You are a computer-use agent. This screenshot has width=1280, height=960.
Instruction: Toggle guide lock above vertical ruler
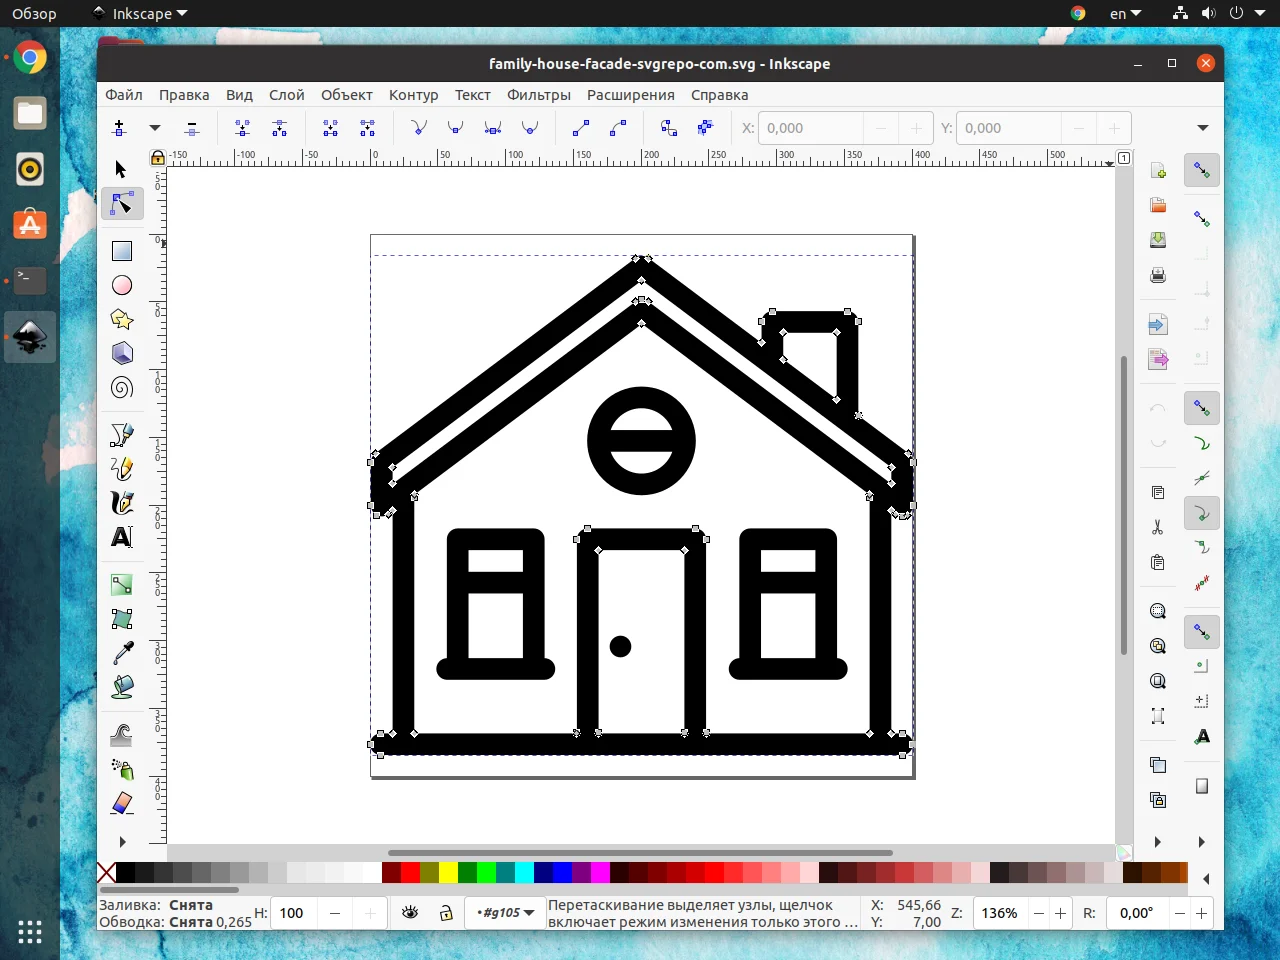157,157
